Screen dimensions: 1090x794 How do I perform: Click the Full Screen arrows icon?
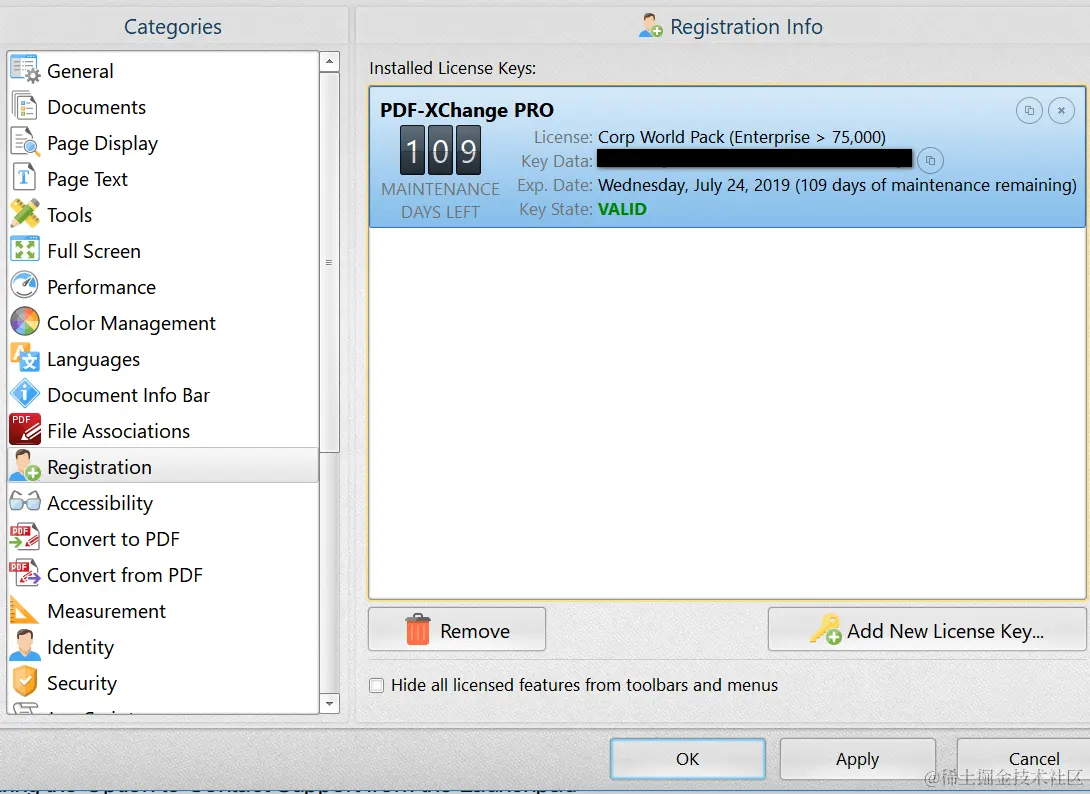click(x=25, y=250)
